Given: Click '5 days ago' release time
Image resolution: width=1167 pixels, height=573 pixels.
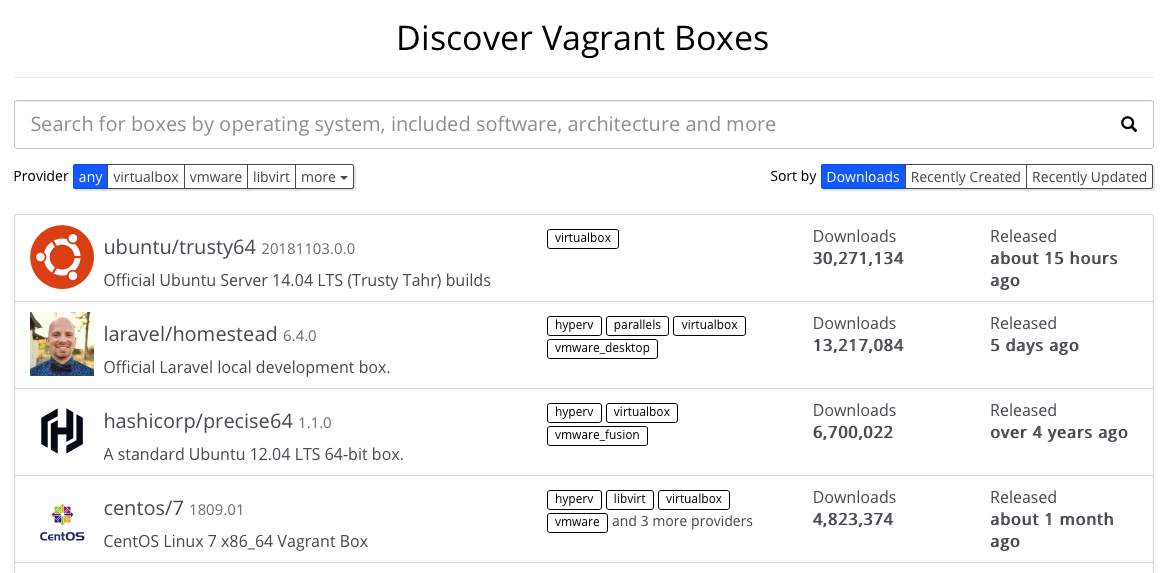Looking at the screenshot, I should [1034, 346].
